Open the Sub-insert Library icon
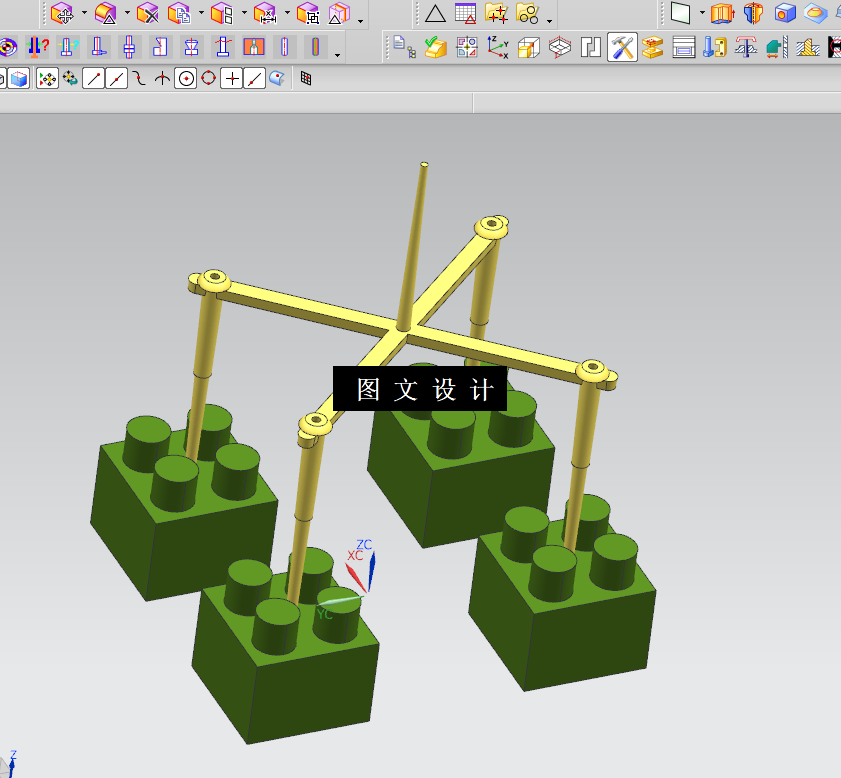This screenshot has height=778, width=841. (808, 47)
